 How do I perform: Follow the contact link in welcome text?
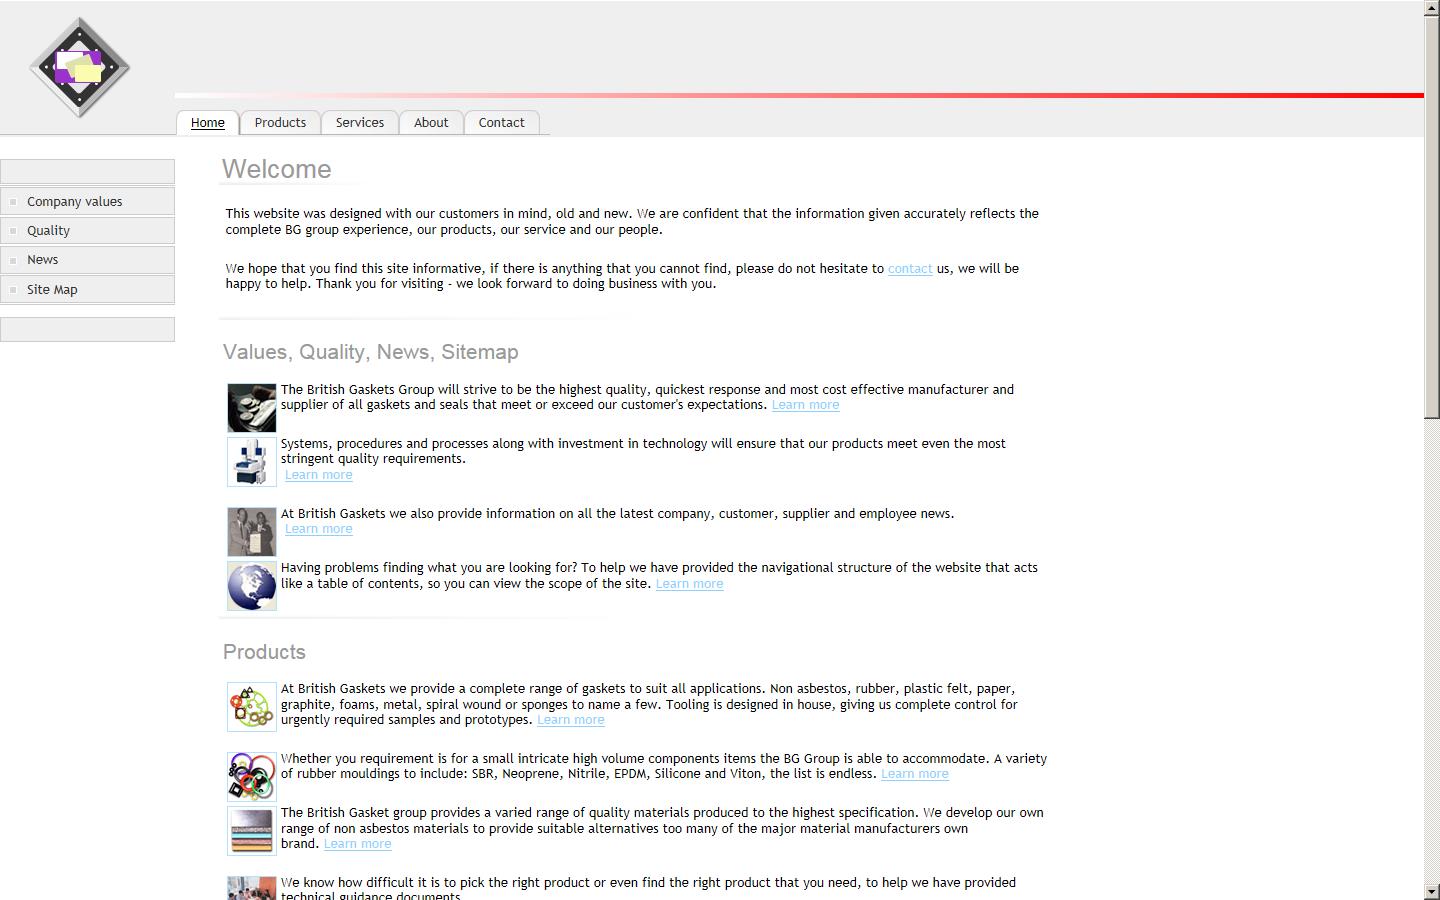click(x=909, y=268)
